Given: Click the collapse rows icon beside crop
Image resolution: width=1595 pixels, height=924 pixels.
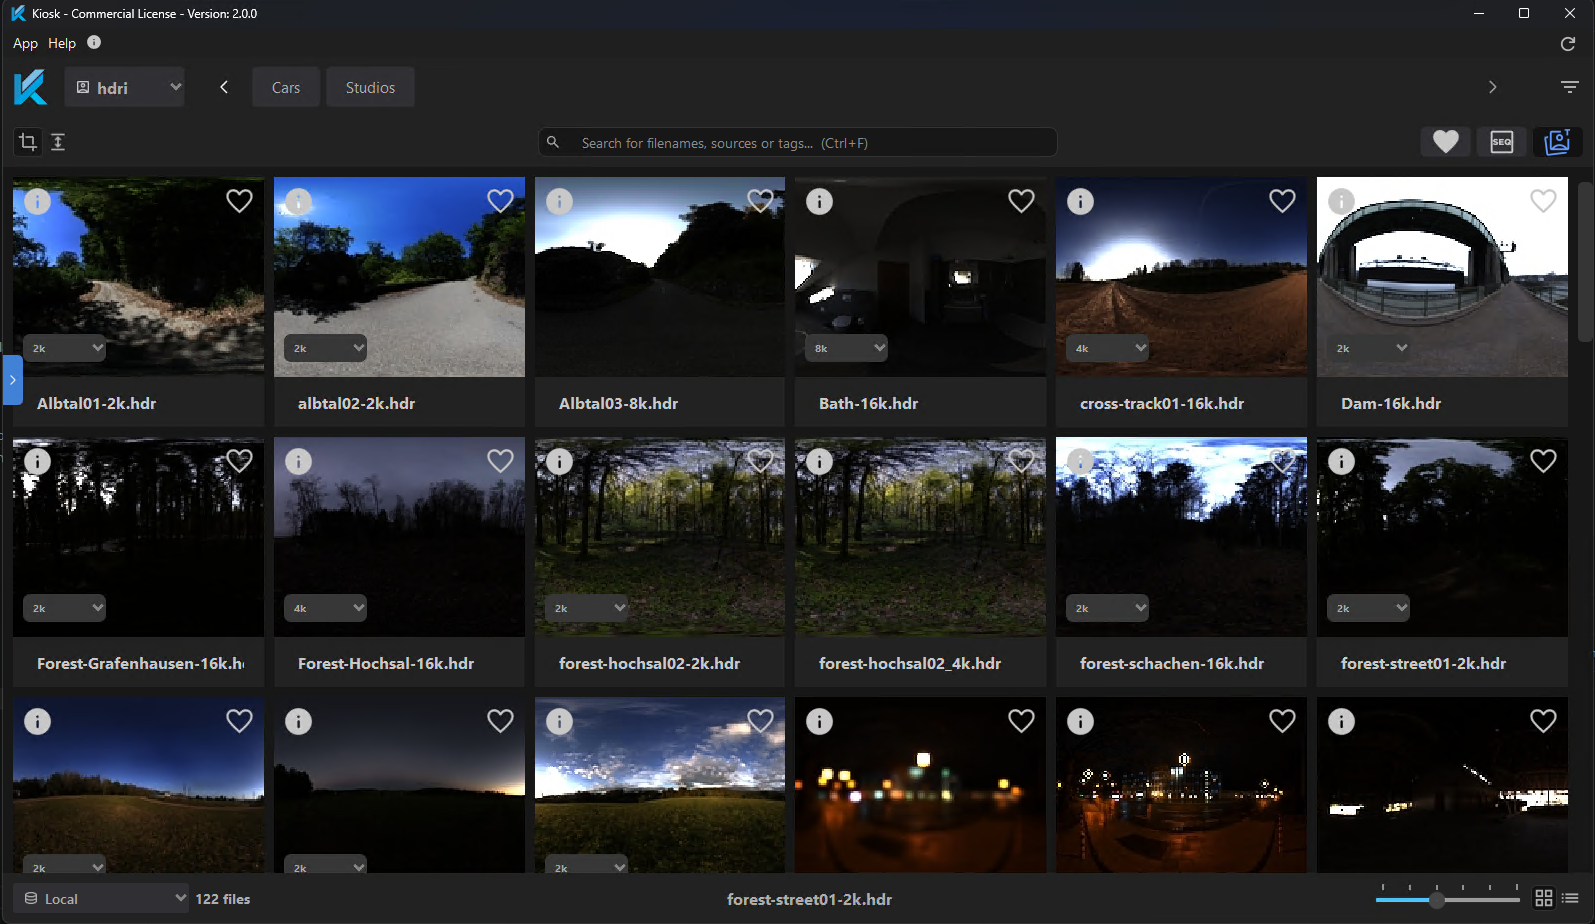Looking at the screenshot, I should pos(58,142).
